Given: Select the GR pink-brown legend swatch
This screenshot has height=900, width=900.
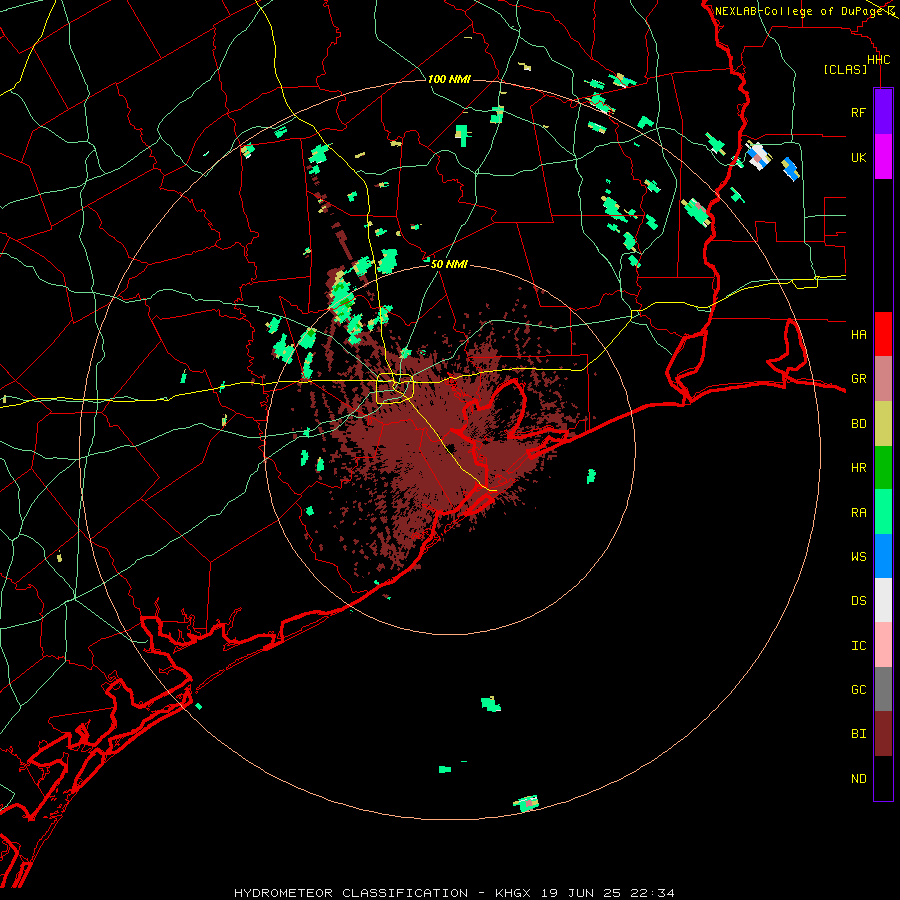Looking at the screenshot, I should point(883,379).
